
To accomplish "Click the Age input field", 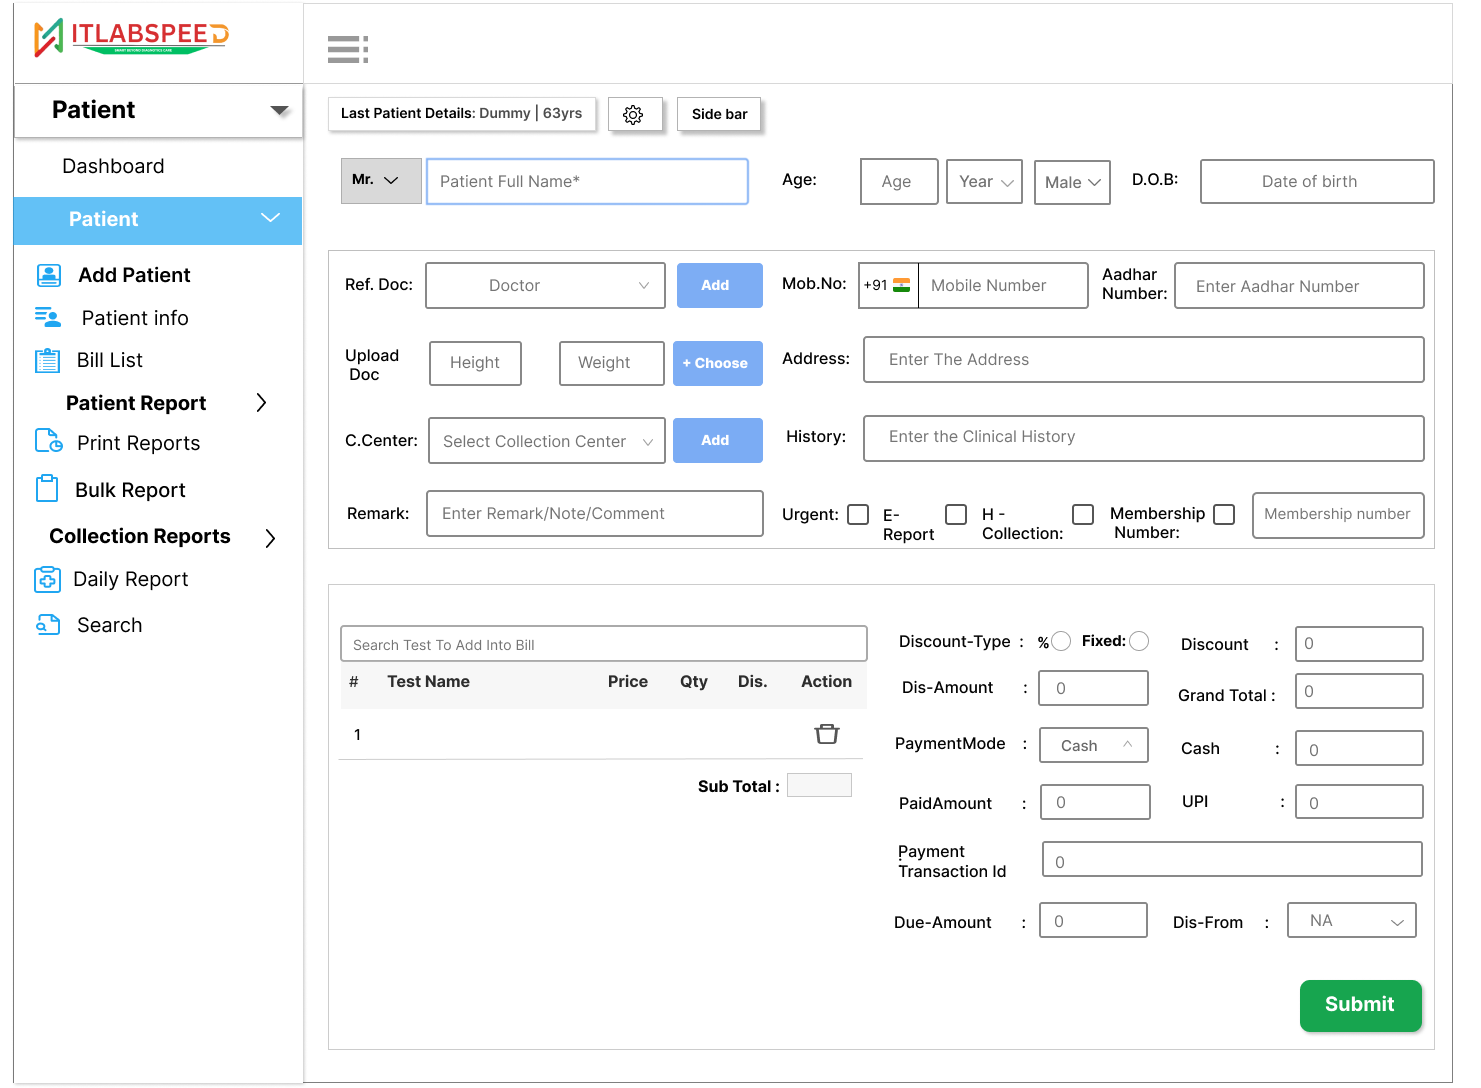I will pyautogui.click(x=899, y=182).
